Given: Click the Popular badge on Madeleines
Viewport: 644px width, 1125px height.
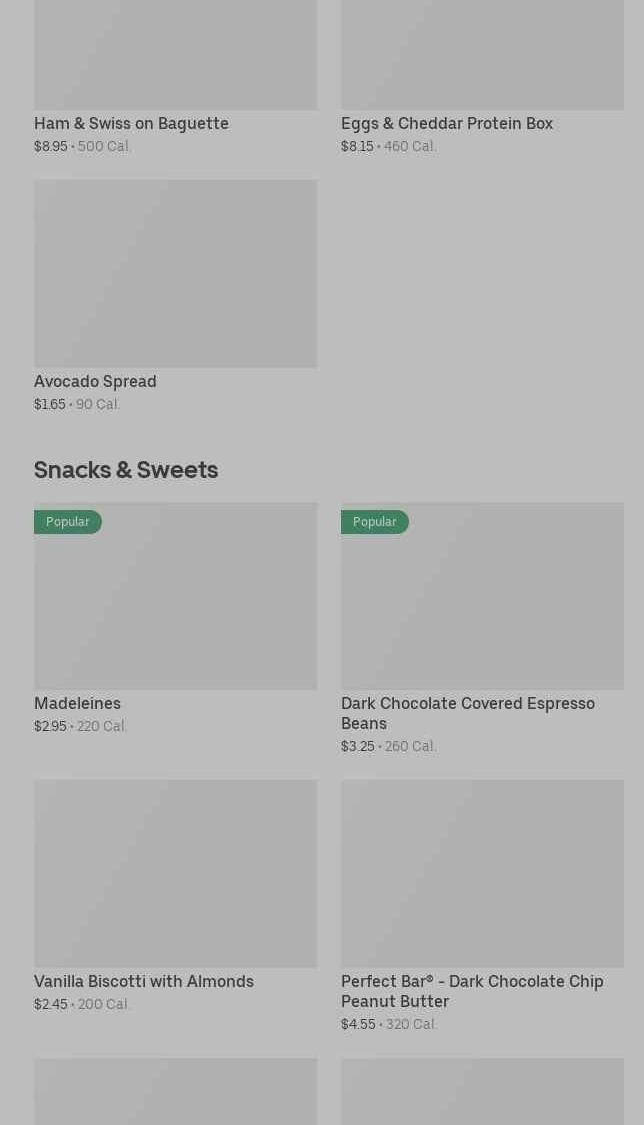Looking at the screenshot, I should coord(67,522).
